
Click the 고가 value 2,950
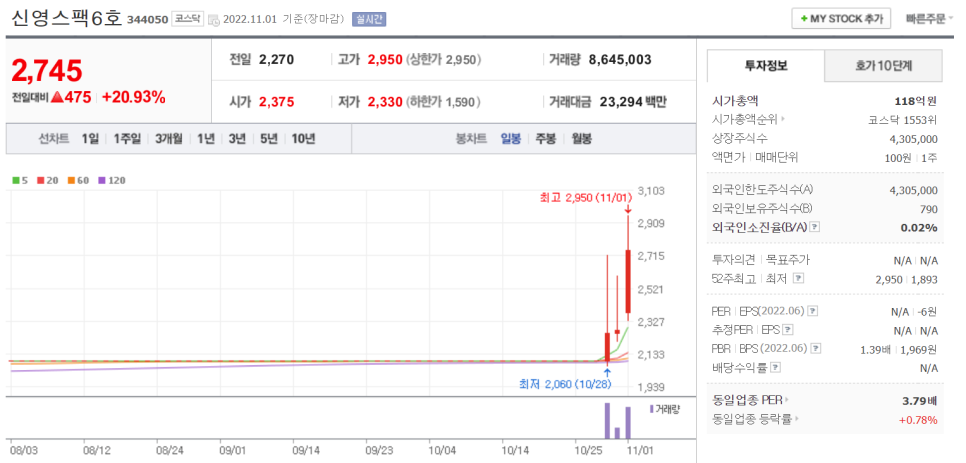click(x=385, y=60)
